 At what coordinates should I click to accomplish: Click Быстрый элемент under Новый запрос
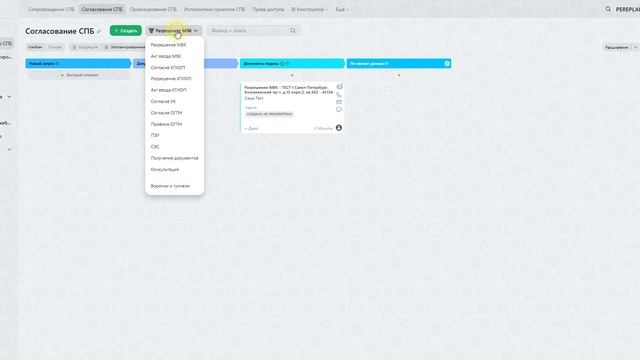coord(79,75)
